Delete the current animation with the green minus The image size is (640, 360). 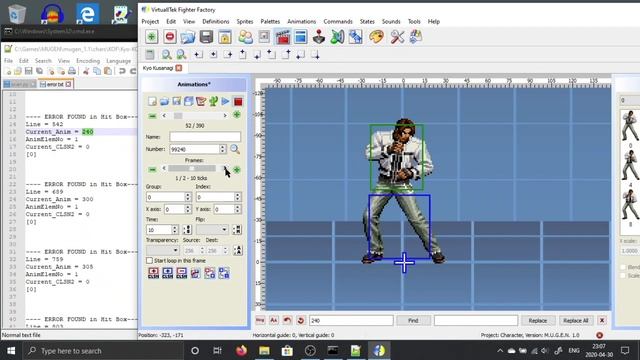pos(152,116)
